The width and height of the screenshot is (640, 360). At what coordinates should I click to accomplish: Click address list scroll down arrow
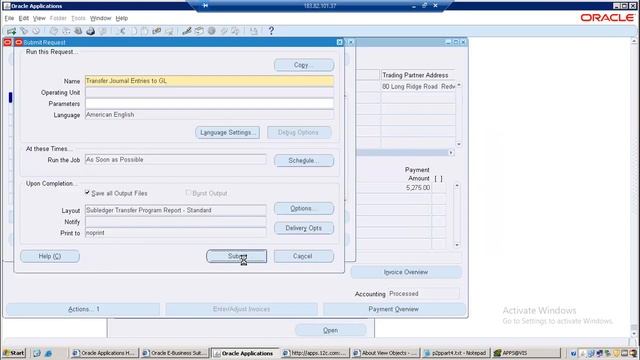459,144
